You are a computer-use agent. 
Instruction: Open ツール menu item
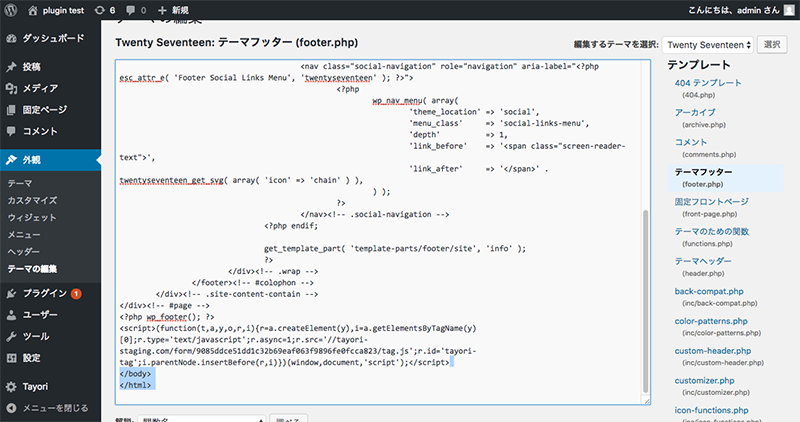pos(51,336)
